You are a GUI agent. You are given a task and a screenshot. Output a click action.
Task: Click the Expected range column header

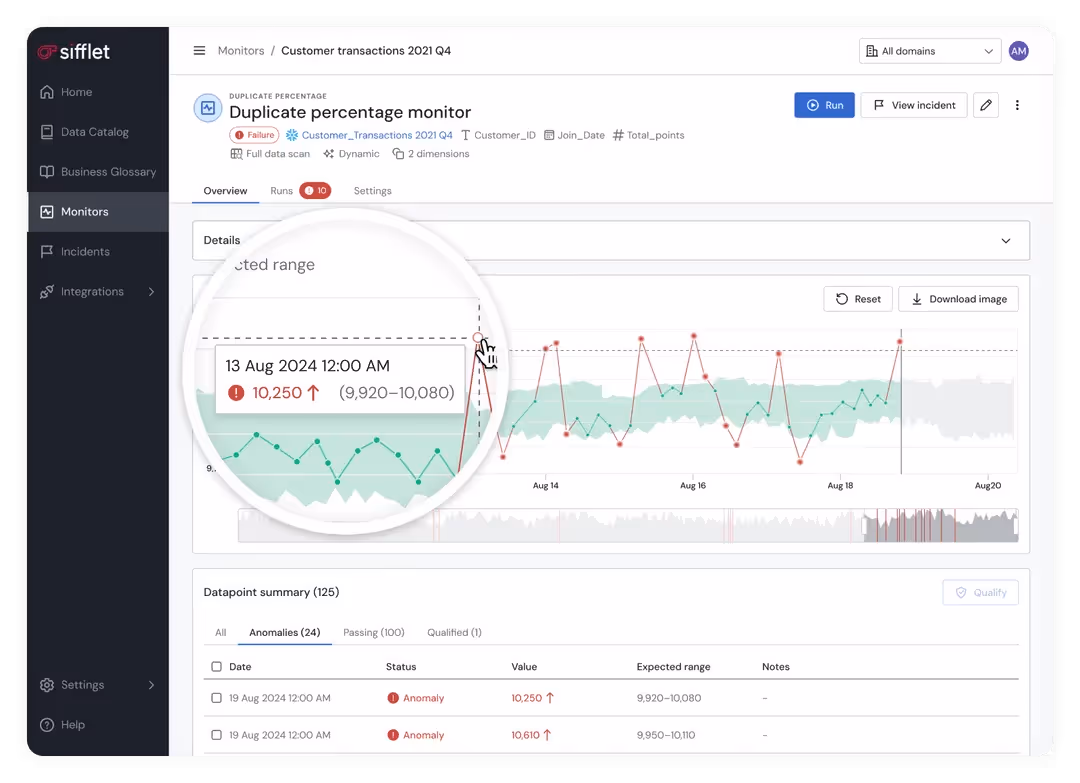click(673, 667)
